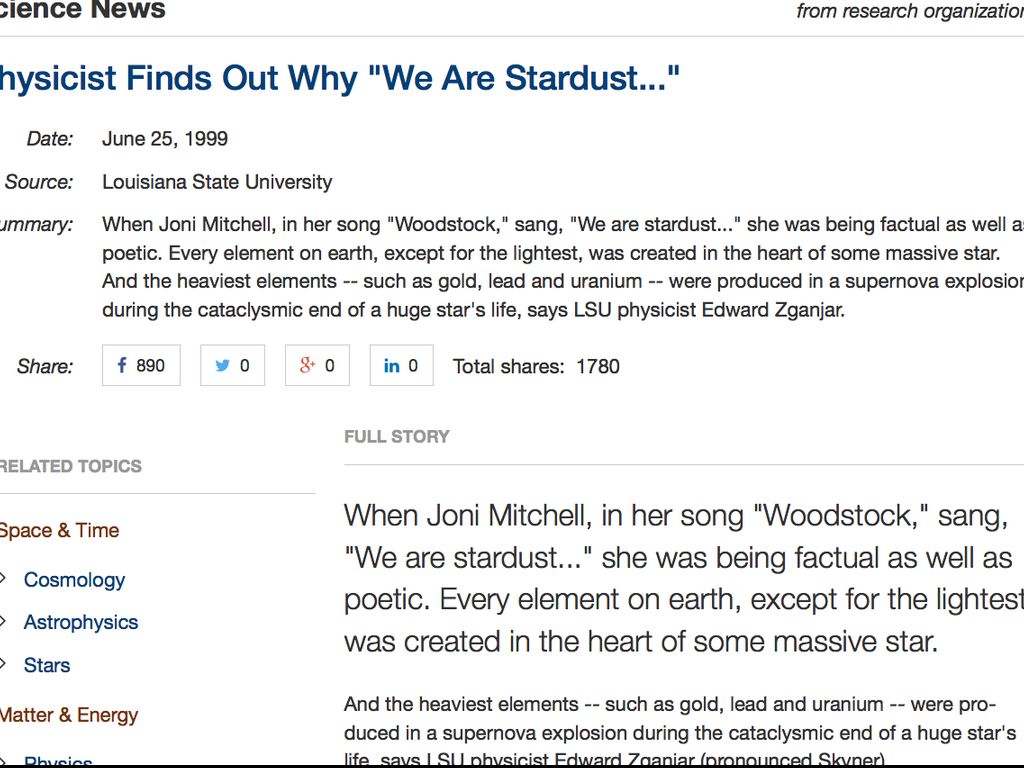Visit the Astrophysics topic link
Screen dimensions: 1024x768
(x=81, y=622)
